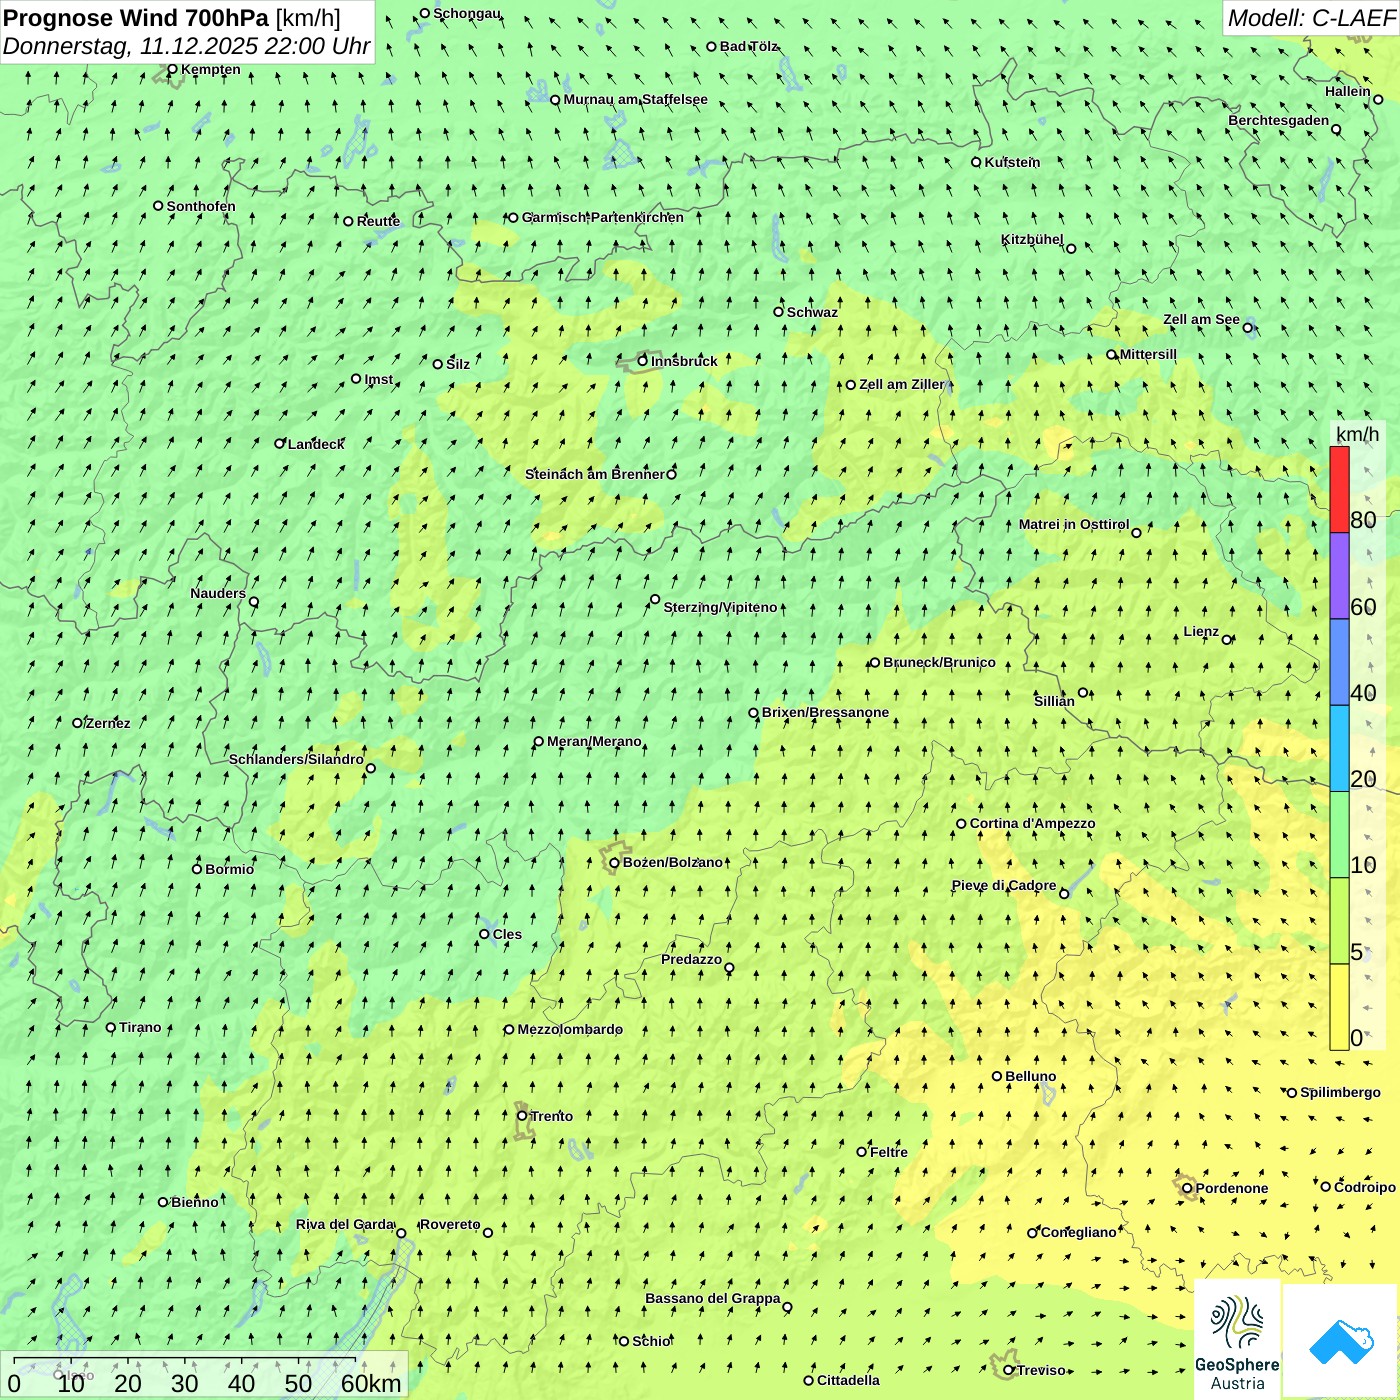Image resolution: width=1400 pixels, height=1400 pixels.
Task: Select the 'Schlanders/Silandro' label
Action: [x=296, y=759]
